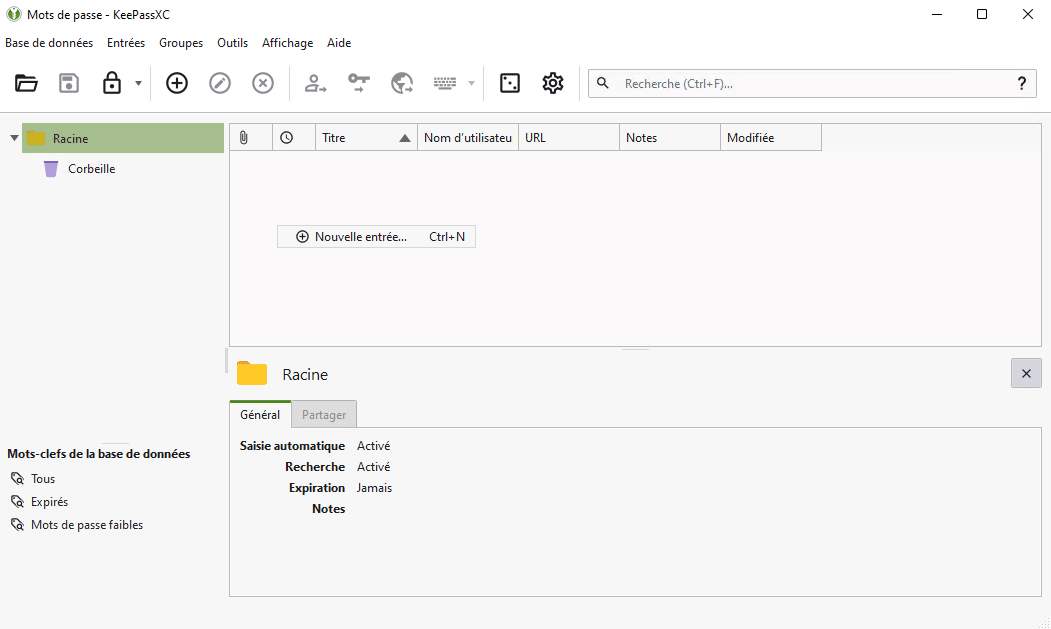Open the Entrées menu
Viewport: 1051px width, 629px height.
[125, 42]
